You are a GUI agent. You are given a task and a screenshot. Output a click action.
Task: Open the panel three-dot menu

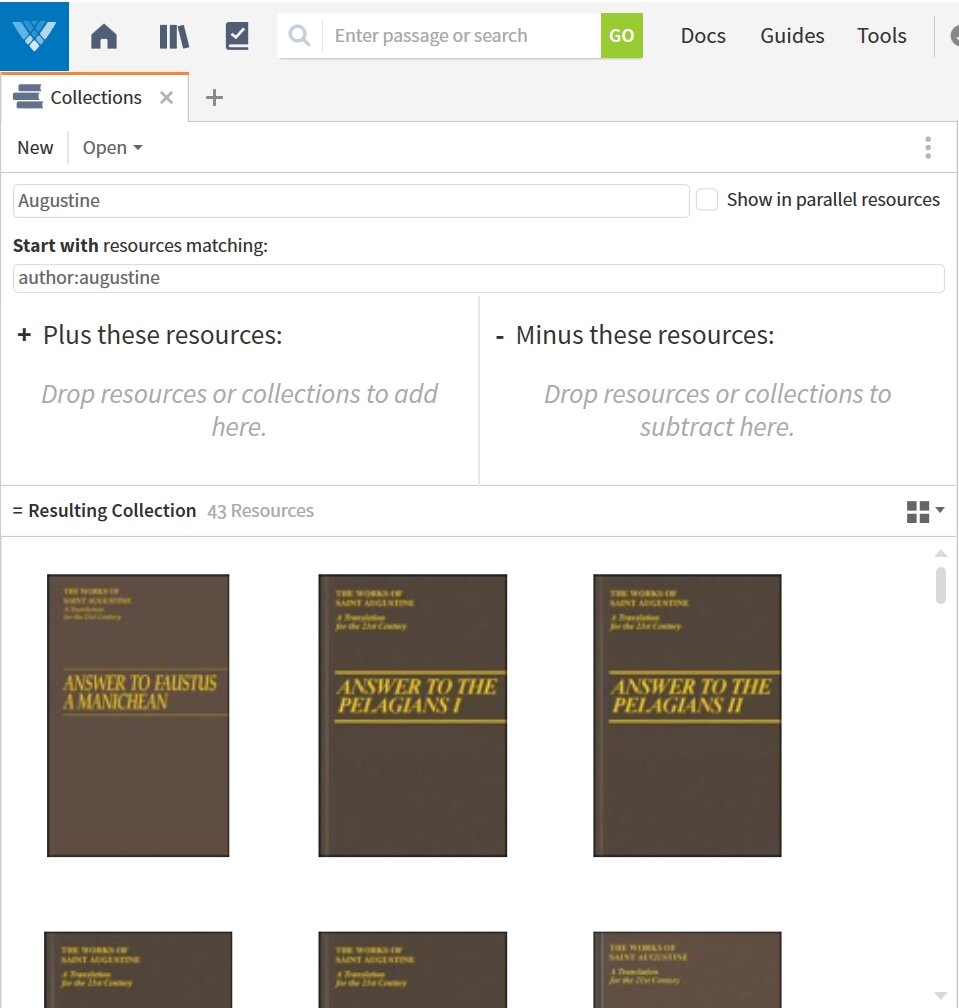(x=928, y=148)
